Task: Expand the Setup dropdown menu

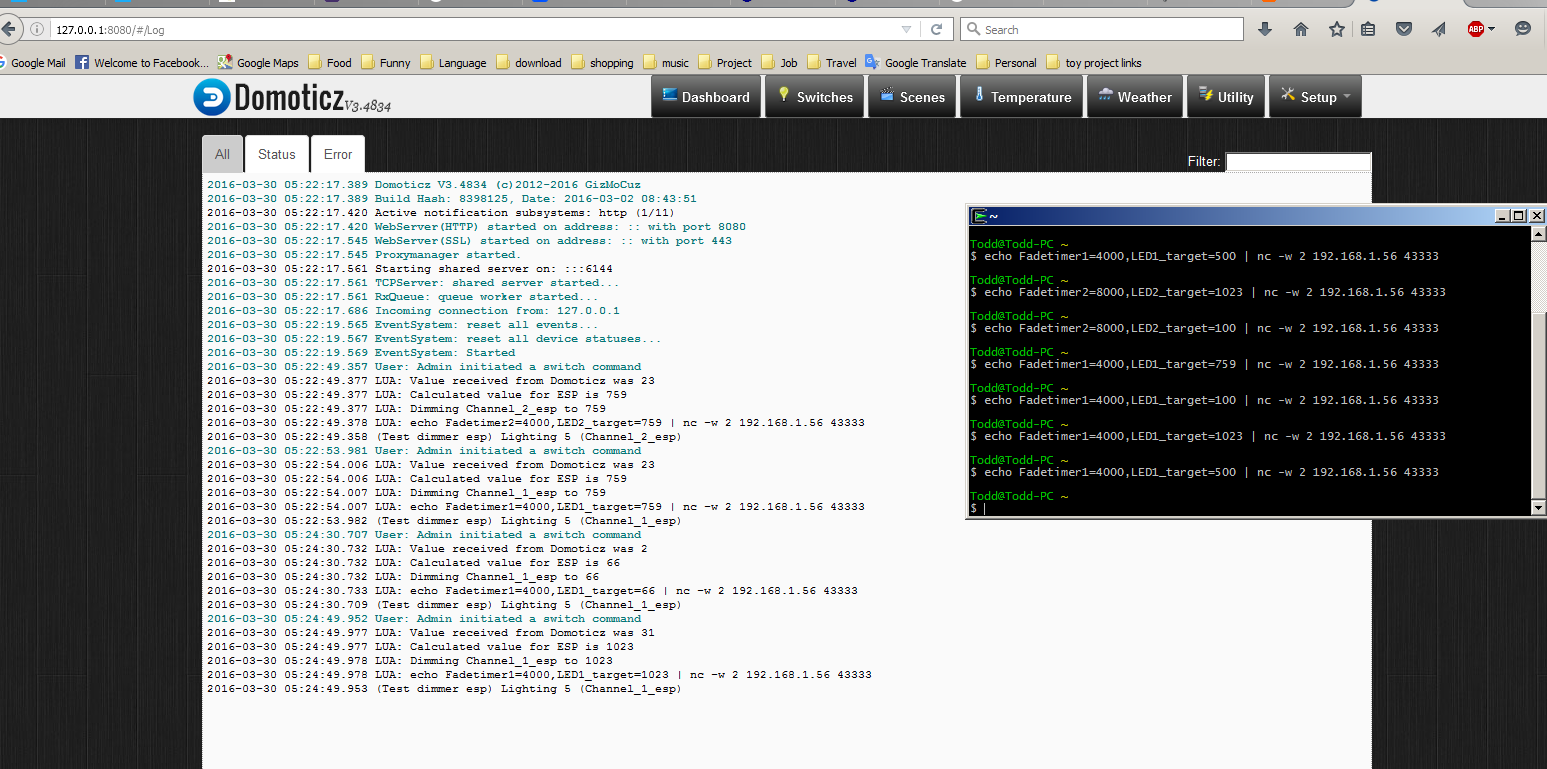Action: coord(1315,97)
